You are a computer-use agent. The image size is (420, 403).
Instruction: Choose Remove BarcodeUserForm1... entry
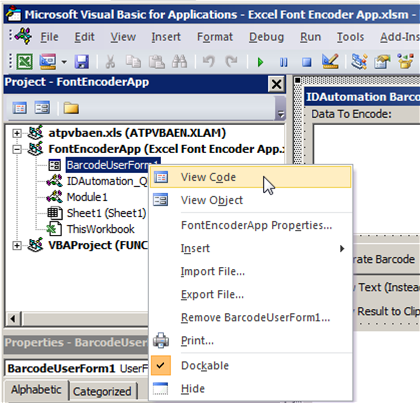(251, 317)
